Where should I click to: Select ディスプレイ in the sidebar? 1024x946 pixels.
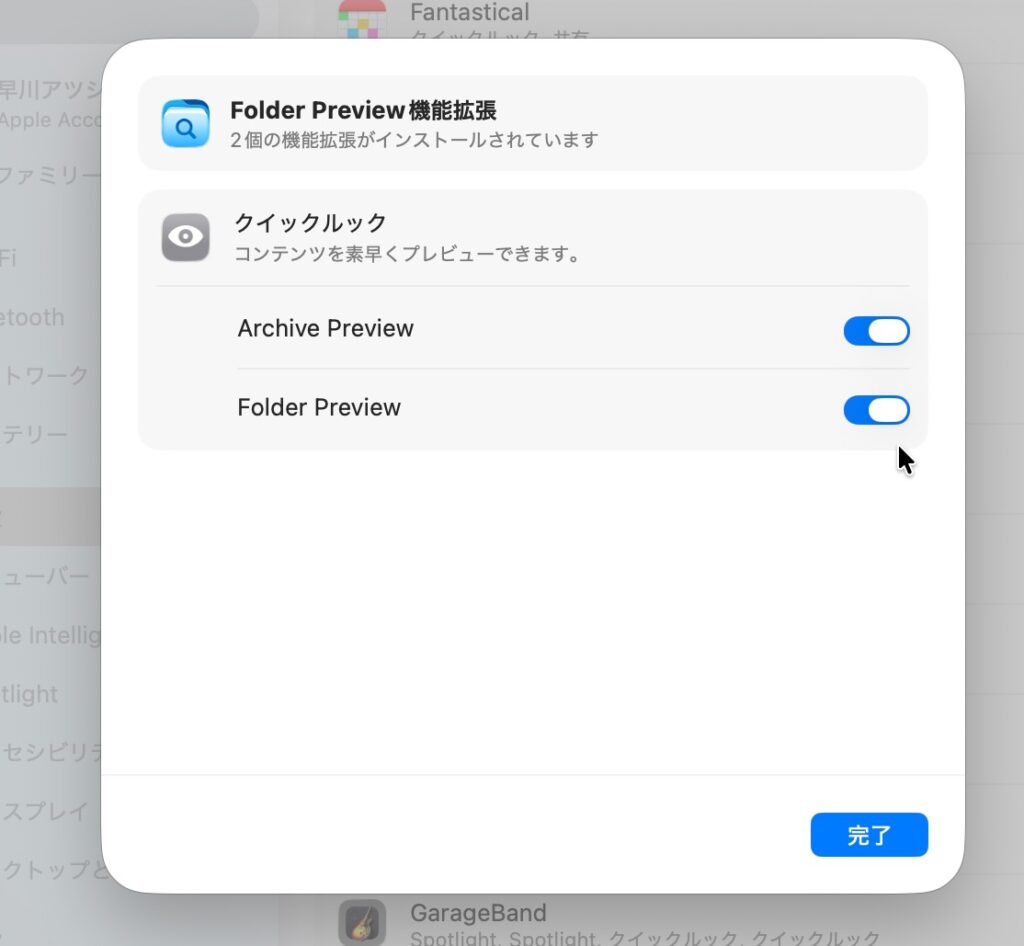44,811
